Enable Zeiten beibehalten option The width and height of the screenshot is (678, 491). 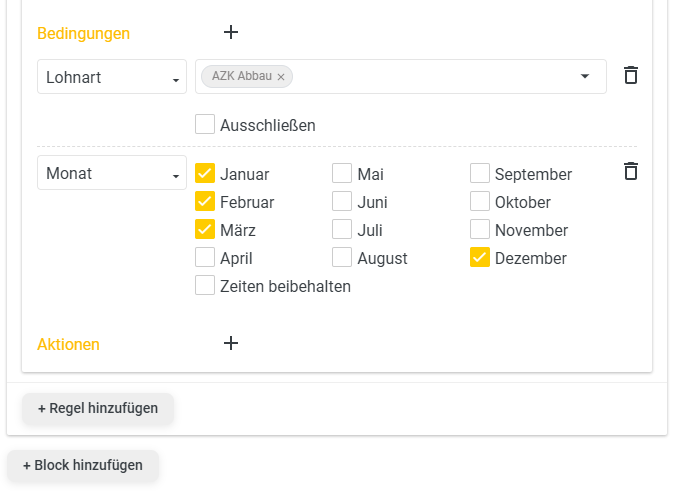click(x=205, y=286)
